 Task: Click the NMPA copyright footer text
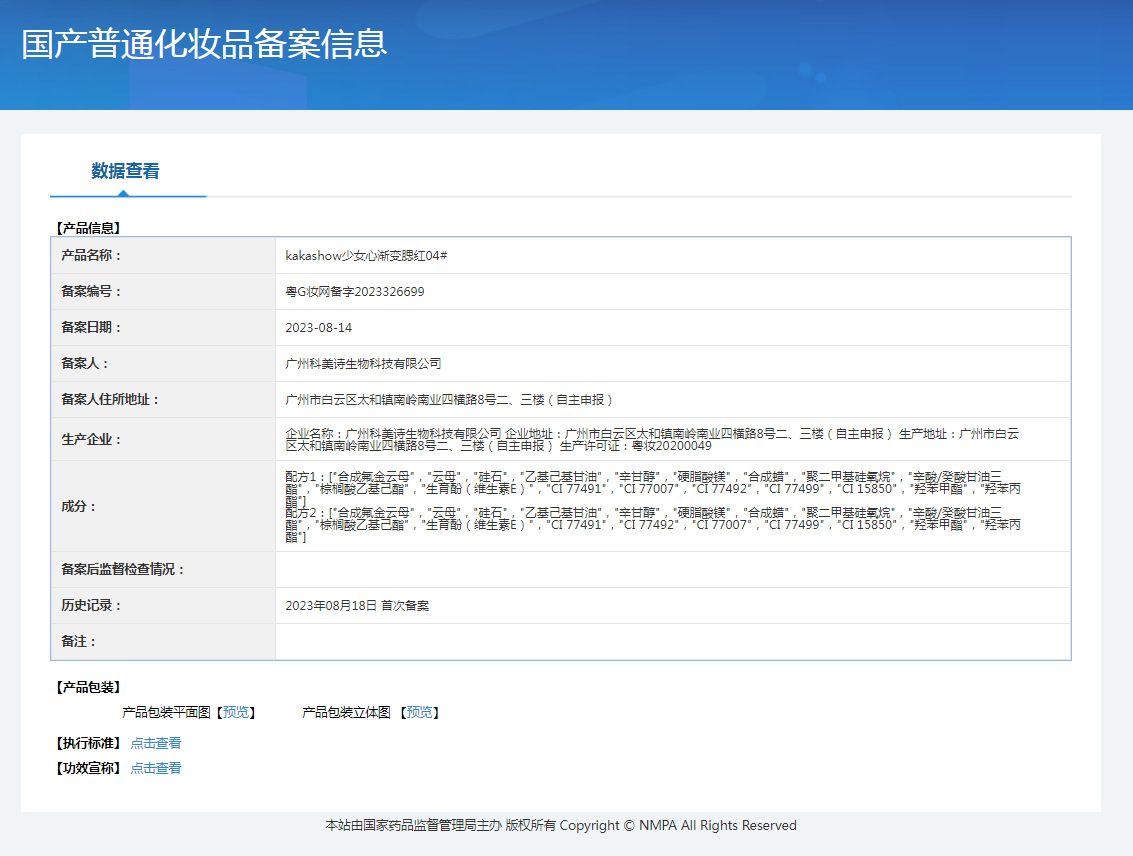point(561,826)
